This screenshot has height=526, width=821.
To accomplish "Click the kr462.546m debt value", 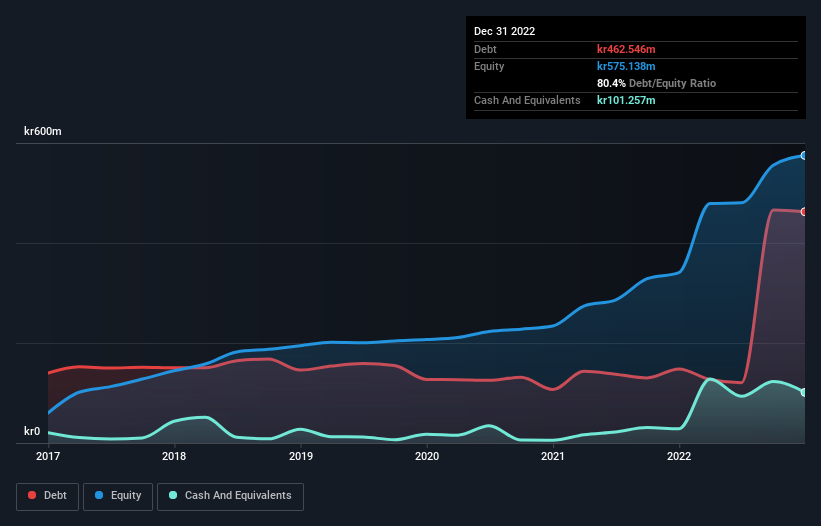I will pos(626,49).
